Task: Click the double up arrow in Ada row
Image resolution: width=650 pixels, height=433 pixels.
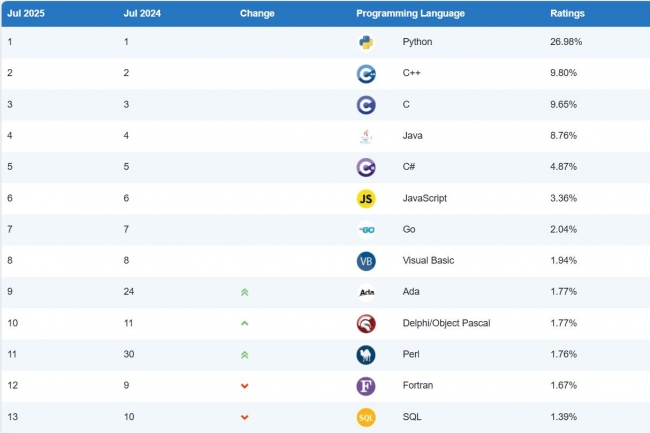Action: (245, 292)
